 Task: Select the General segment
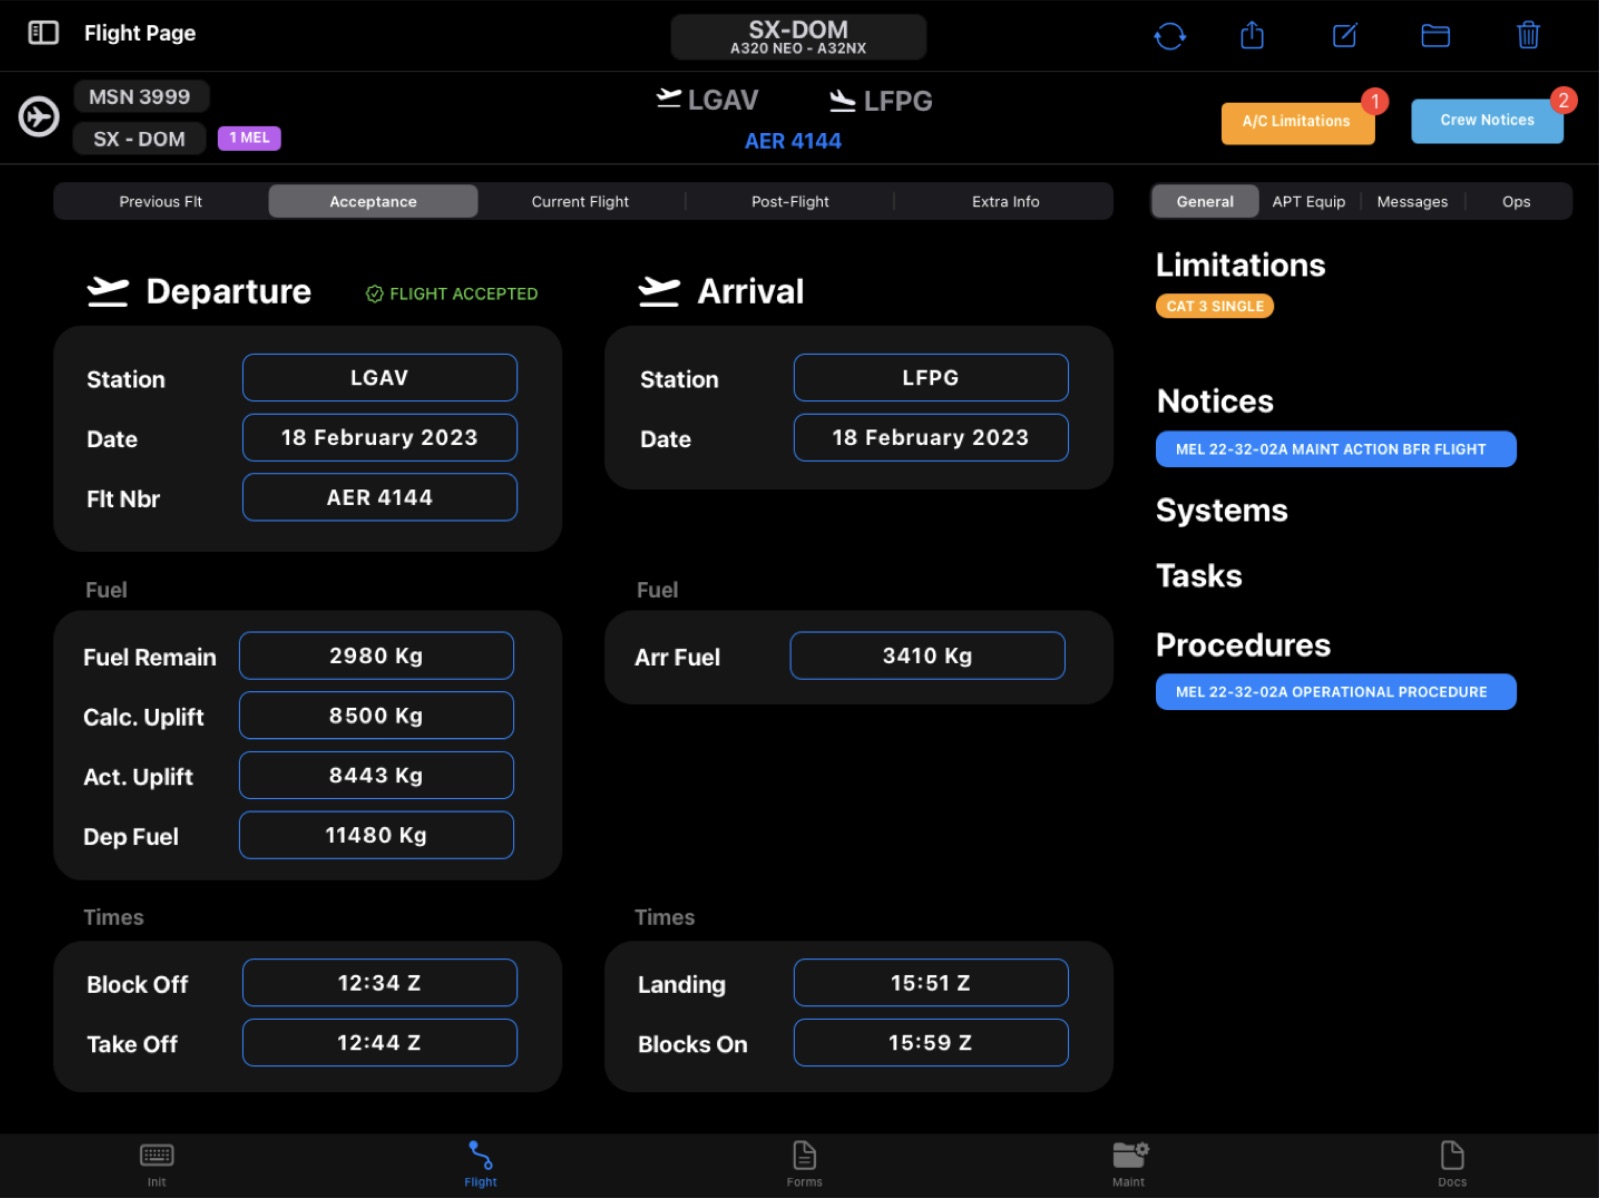tap(1205, 201)
